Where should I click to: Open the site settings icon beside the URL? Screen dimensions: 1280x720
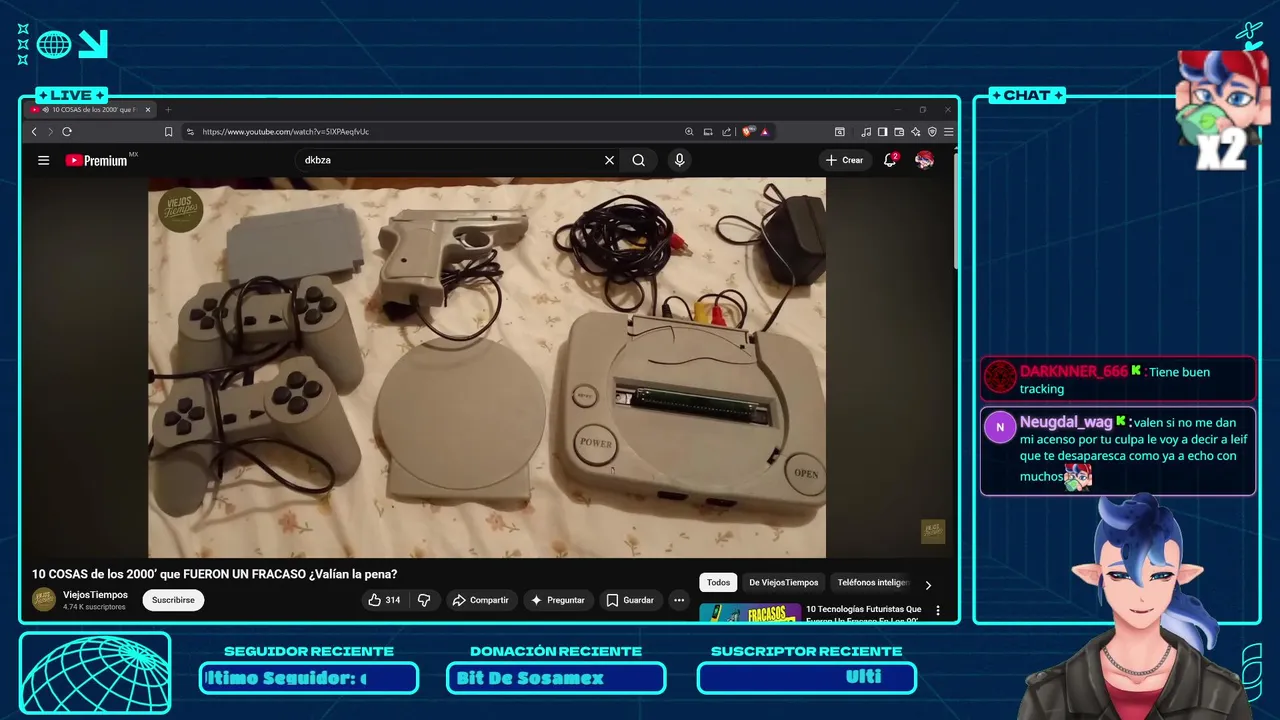coord(190,132)
